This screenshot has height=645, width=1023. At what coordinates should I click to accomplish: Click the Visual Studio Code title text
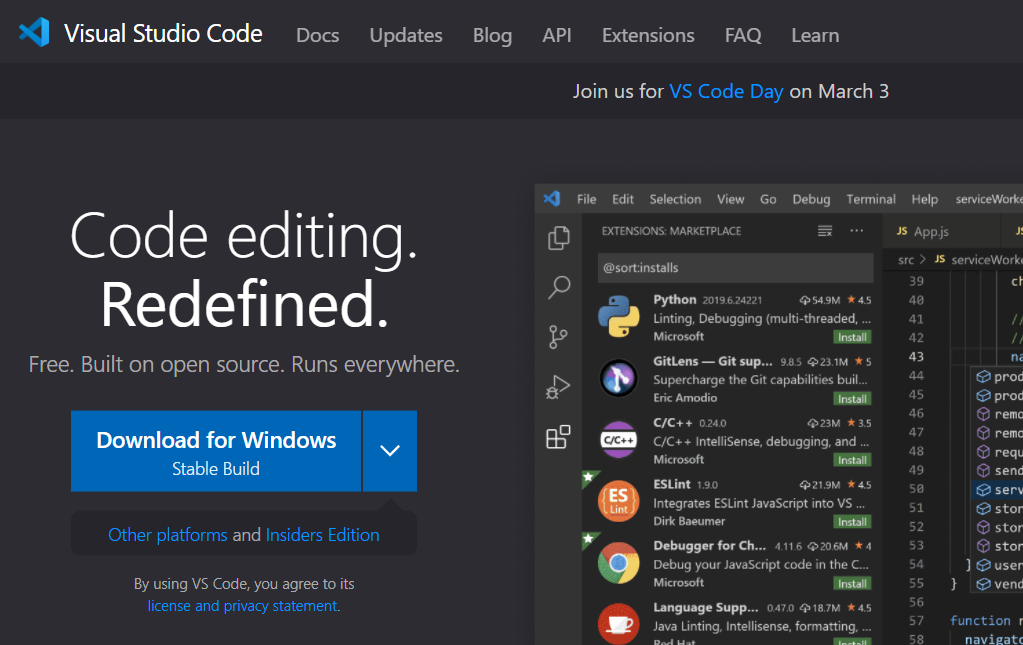pos(163,33)
